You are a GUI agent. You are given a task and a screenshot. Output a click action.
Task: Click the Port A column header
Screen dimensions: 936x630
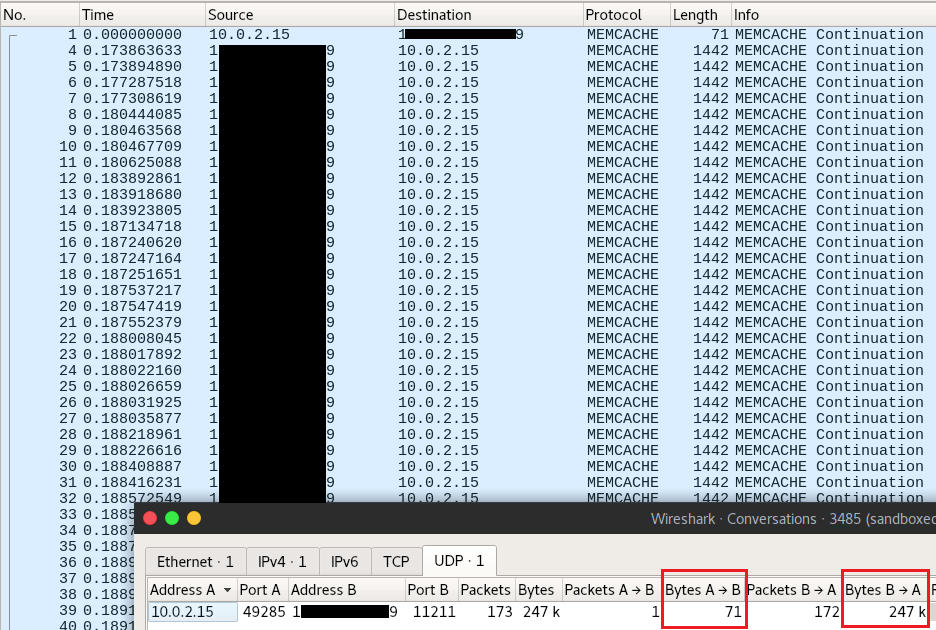pos(263,590)
